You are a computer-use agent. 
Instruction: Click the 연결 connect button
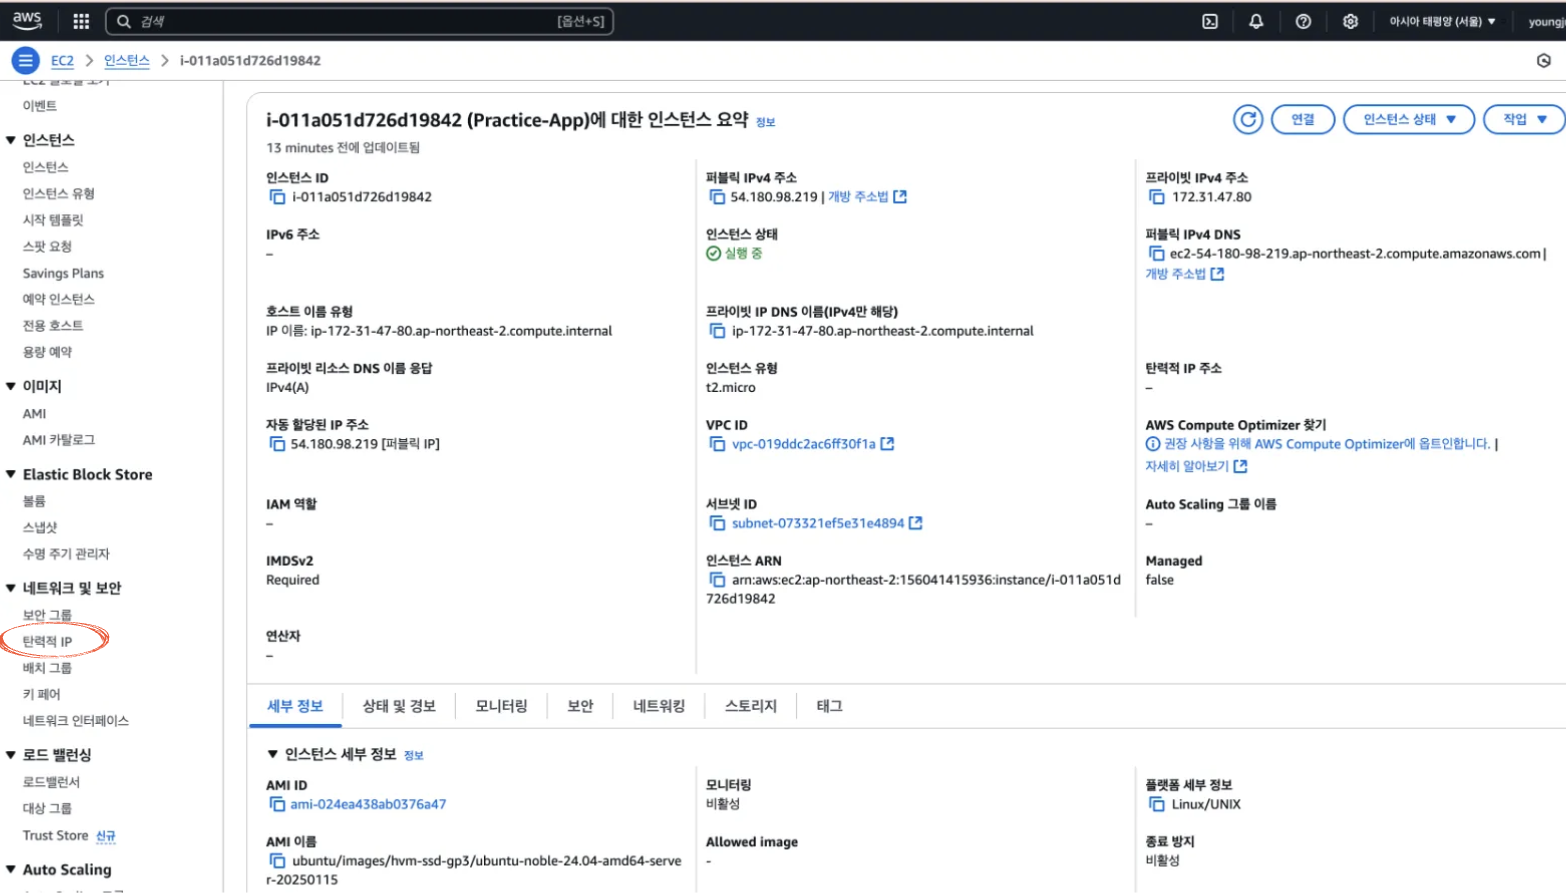(x=1303, y=119)
